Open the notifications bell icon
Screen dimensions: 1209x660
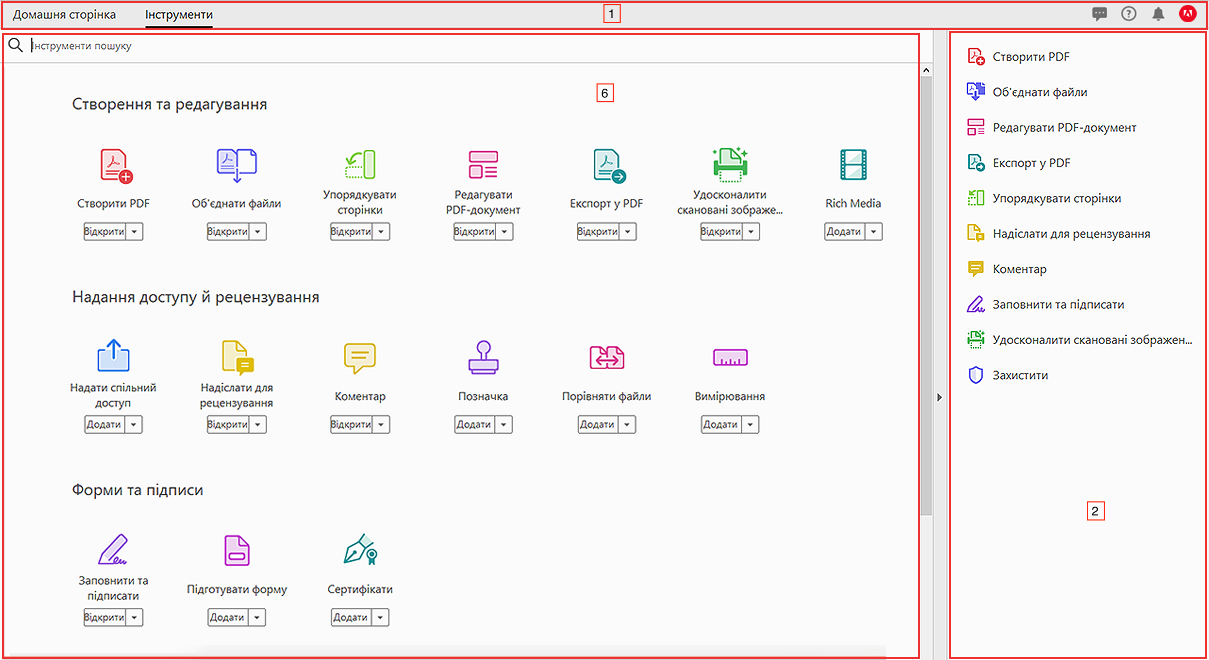pos(1158,14)
